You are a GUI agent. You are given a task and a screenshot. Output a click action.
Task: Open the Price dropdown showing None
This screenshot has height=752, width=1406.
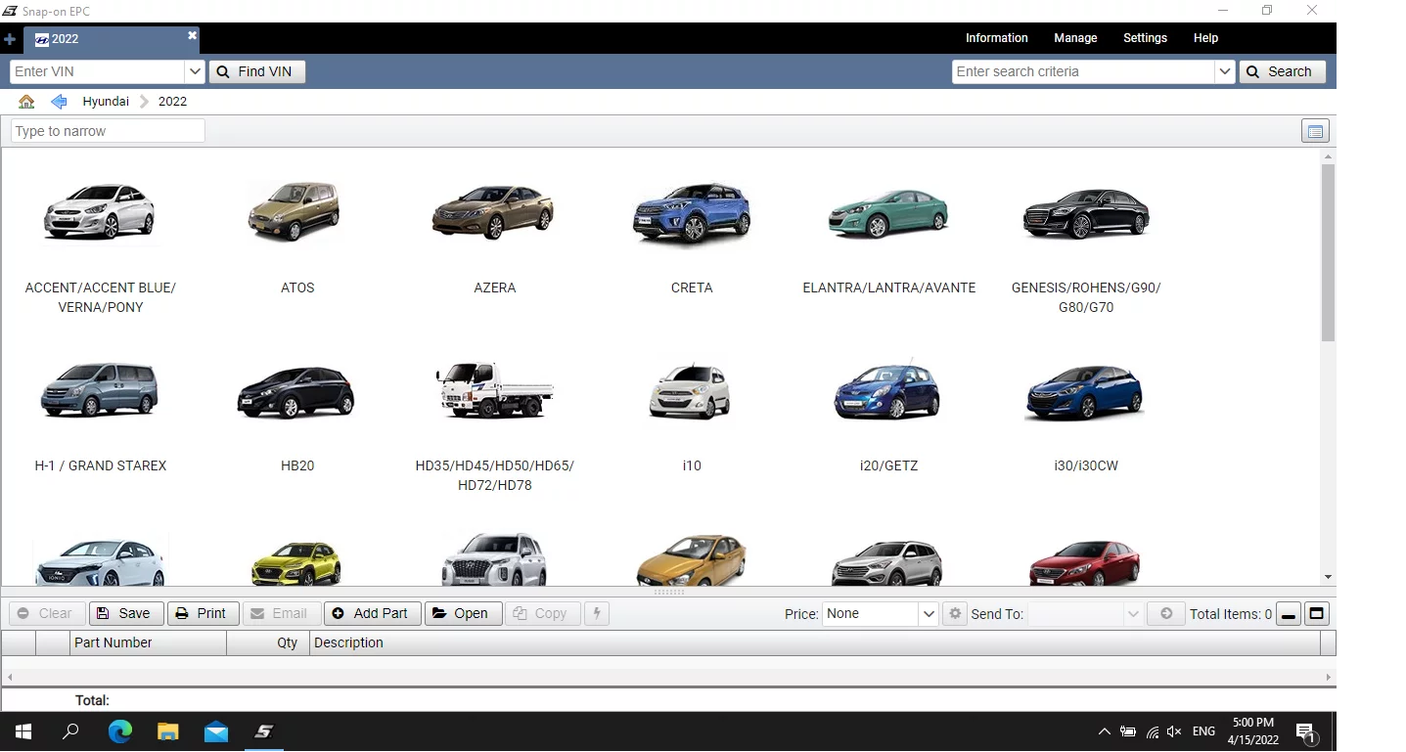[878, 613]
